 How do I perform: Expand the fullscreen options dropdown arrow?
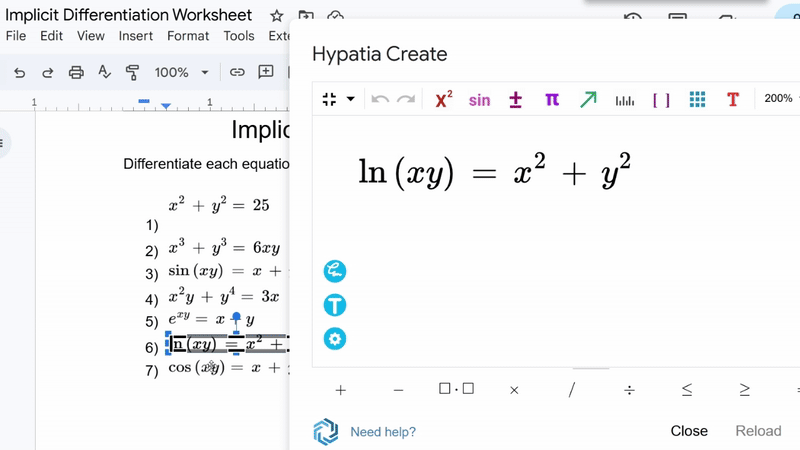(x=351, y=99)
